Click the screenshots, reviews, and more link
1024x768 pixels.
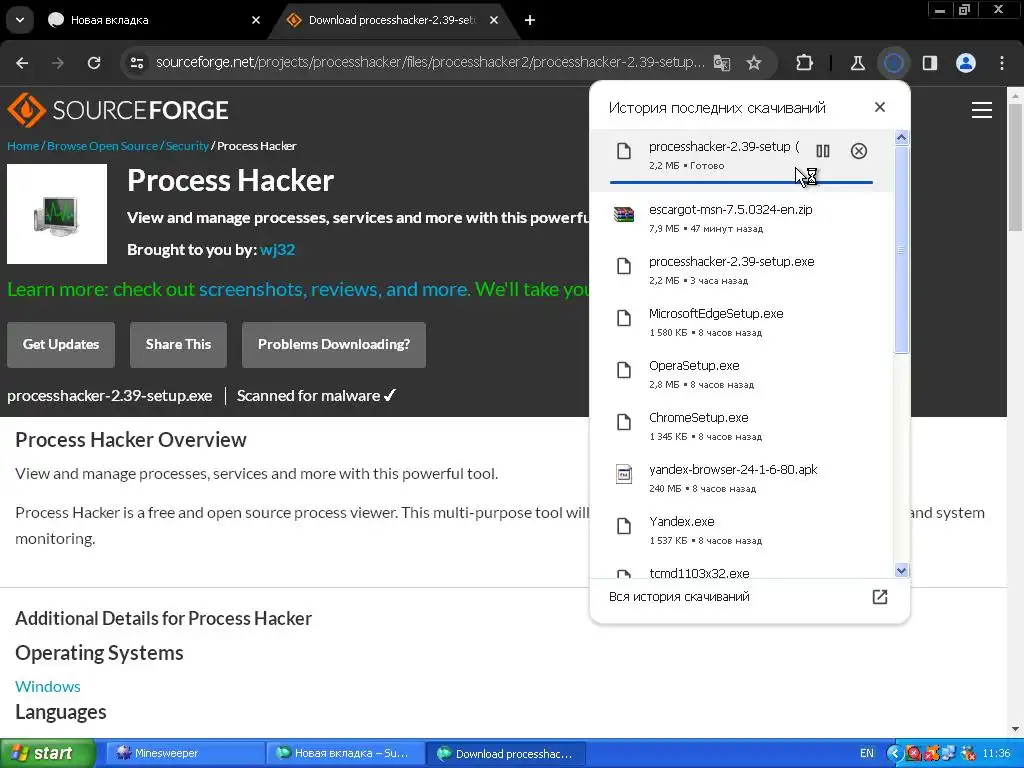[334, 289]
